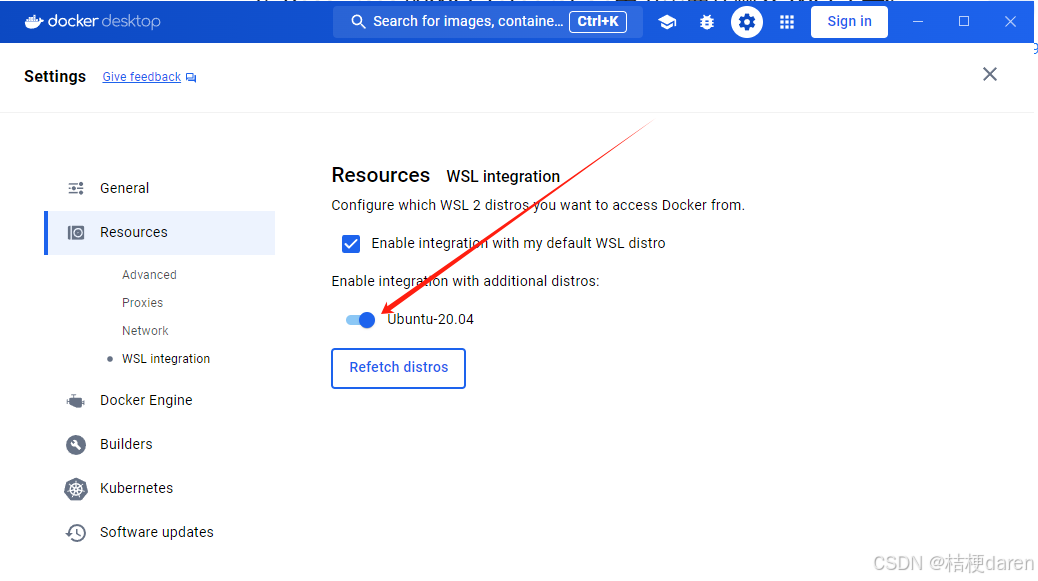Select the WSL integration sub-item
The width and height of the screenshot is (1038, 581).
pos(165,359)
